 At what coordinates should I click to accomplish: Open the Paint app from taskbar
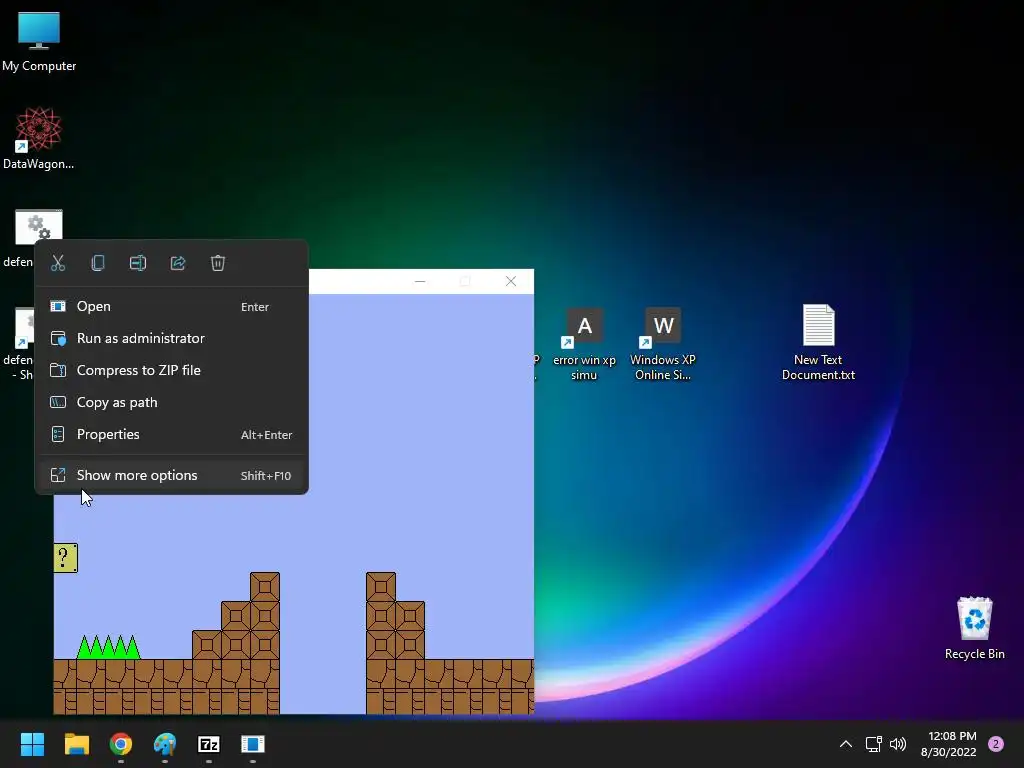165,744
